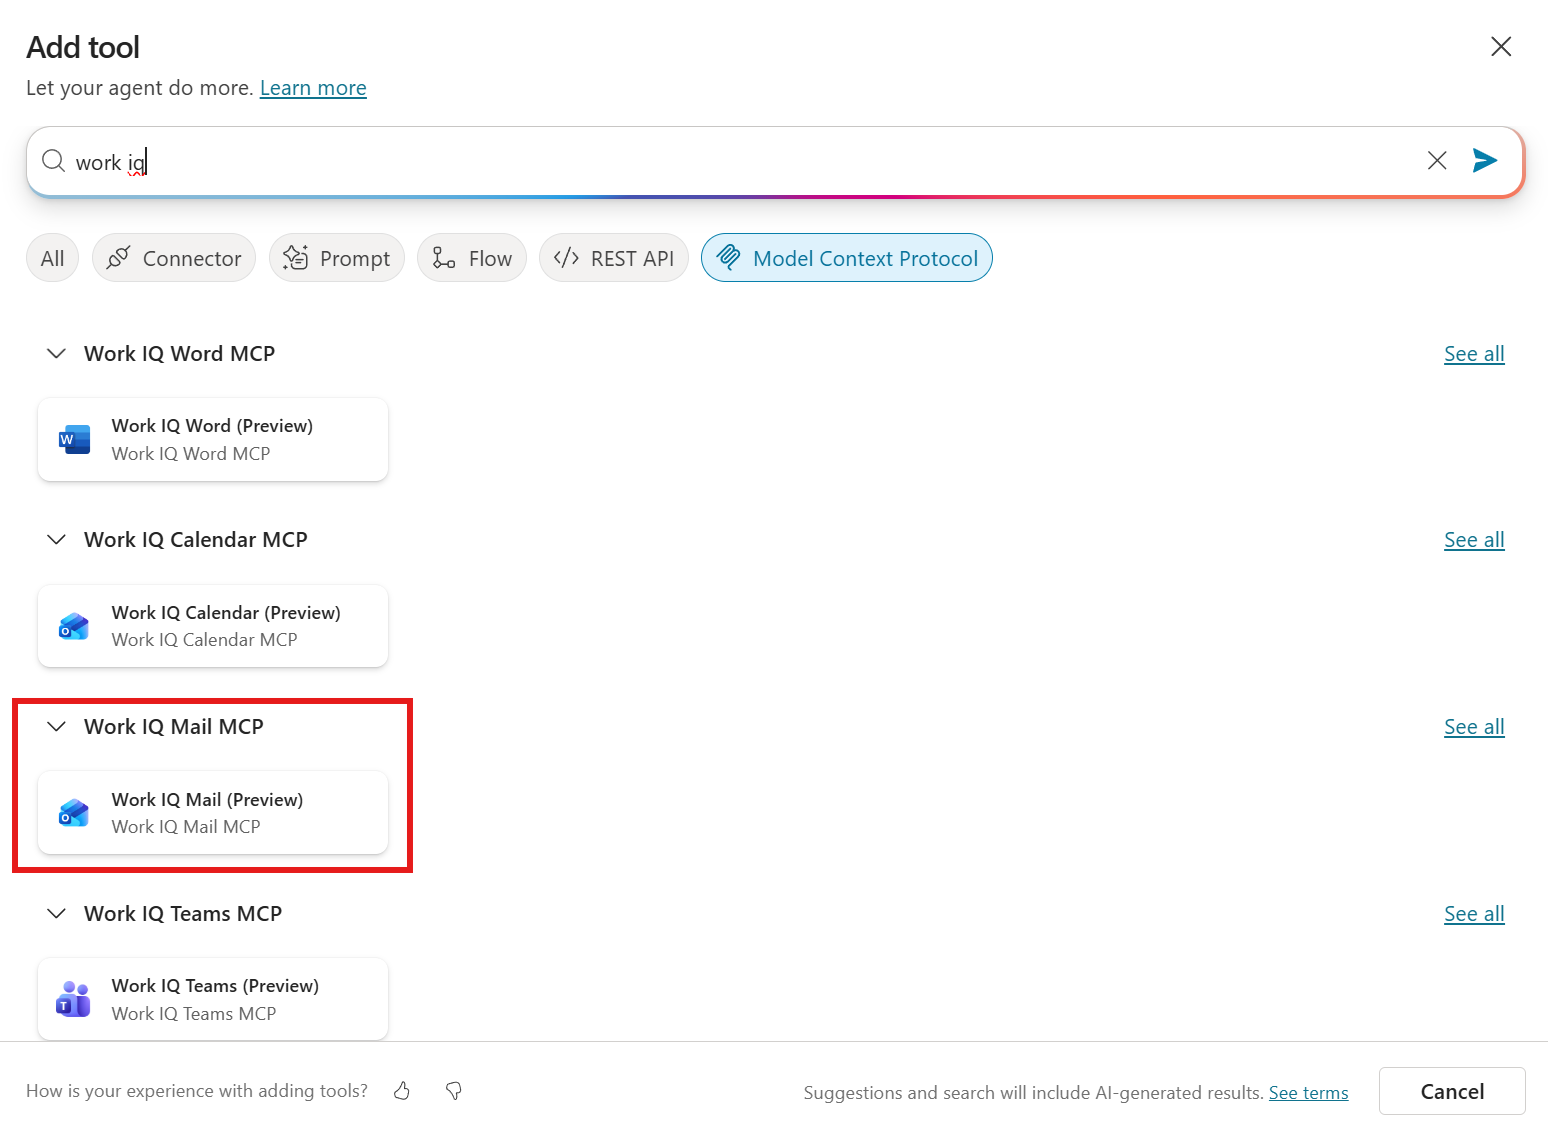This screenshot has width=1548, height=1126.
Task: Click the Work IQ Calendar MCP section heading
Action: 196,540
